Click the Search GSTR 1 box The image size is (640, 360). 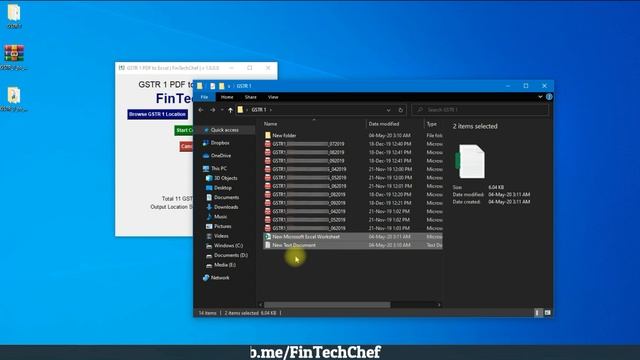click(480, 110)
